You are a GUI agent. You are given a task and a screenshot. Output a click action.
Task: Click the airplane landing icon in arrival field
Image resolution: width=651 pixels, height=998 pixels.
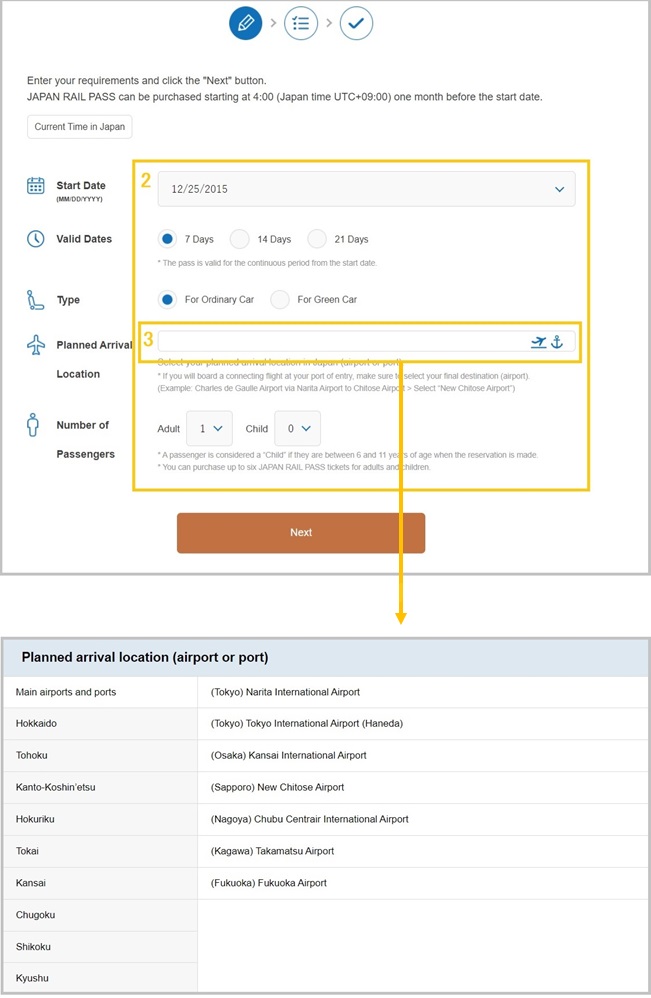click(538, 342)
